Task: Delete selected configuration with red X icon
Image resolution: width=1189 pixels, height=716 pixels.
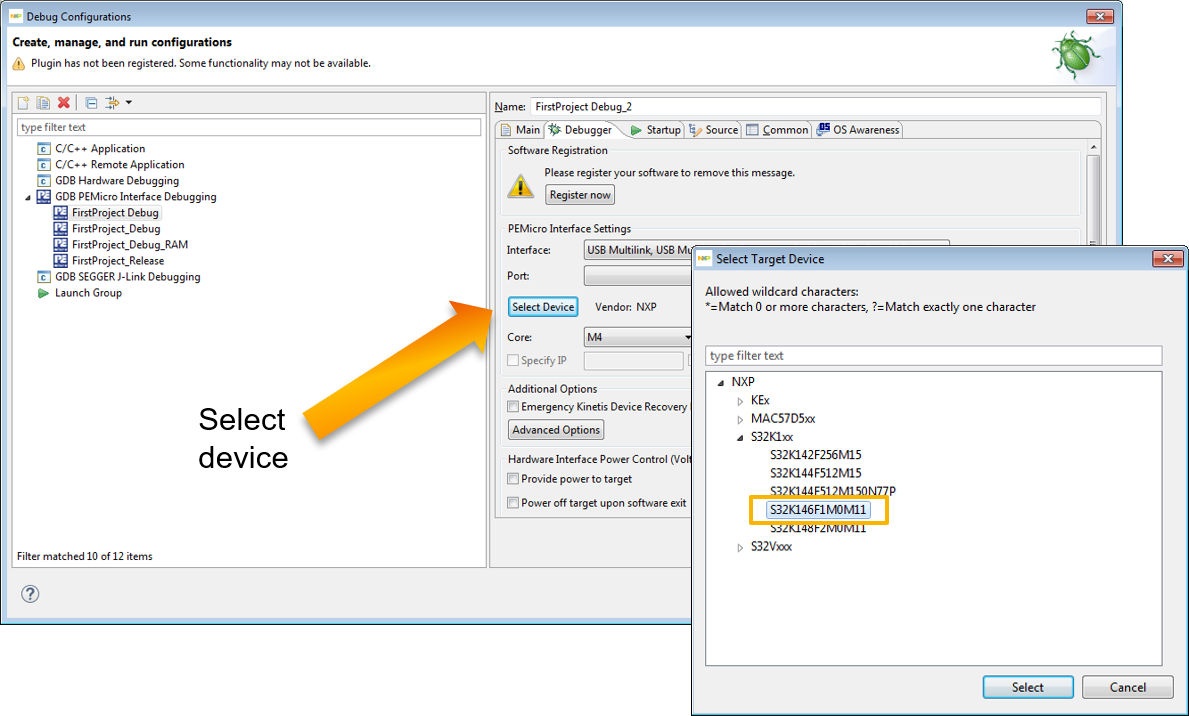Action: 63,103
